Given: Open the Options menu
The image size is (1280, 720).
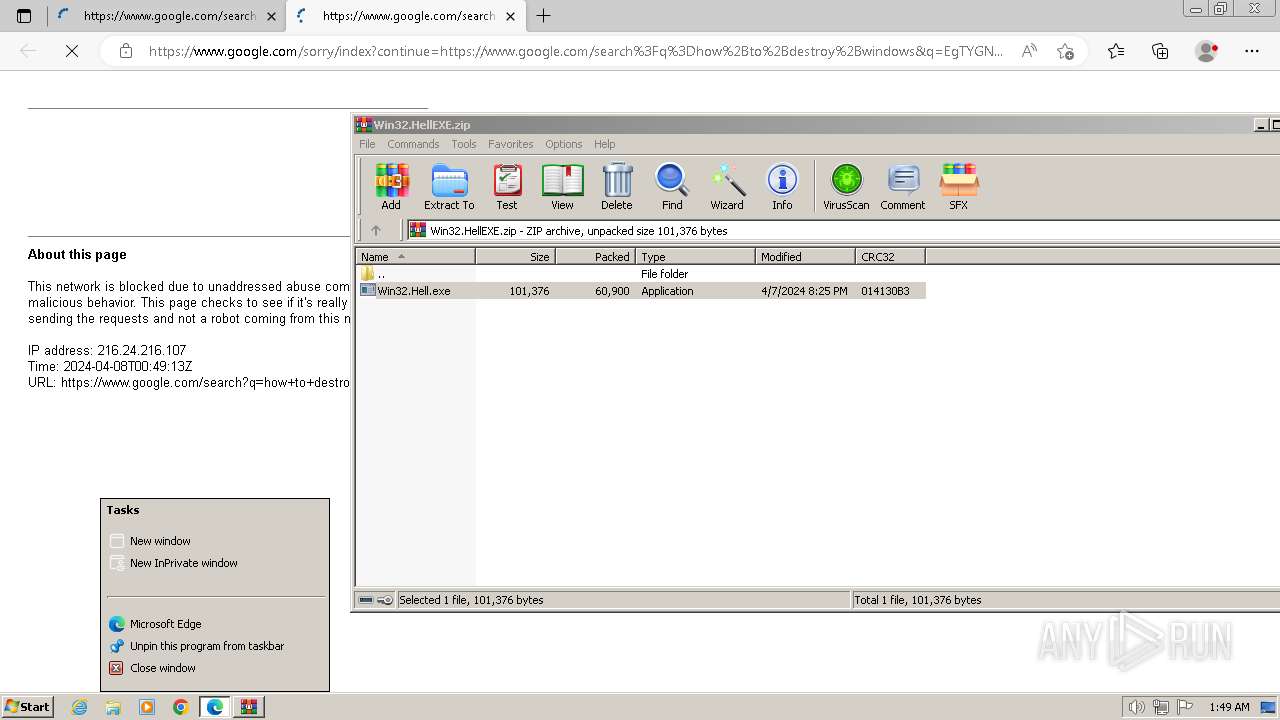Looking at the screenshot, I should coord(564,144).
